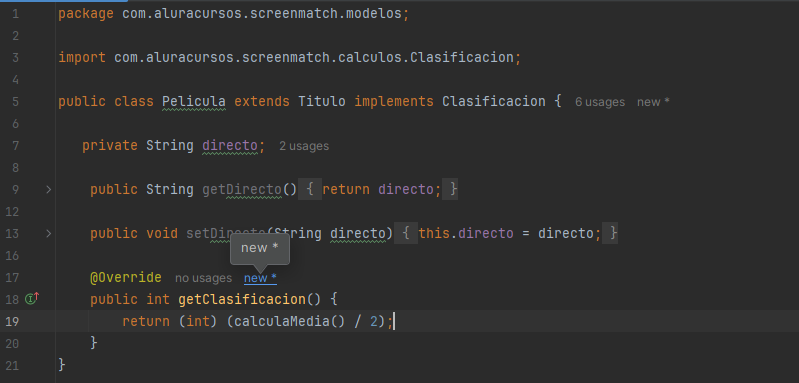Click the implements-method gutter icon on line 18

(32, 299)
